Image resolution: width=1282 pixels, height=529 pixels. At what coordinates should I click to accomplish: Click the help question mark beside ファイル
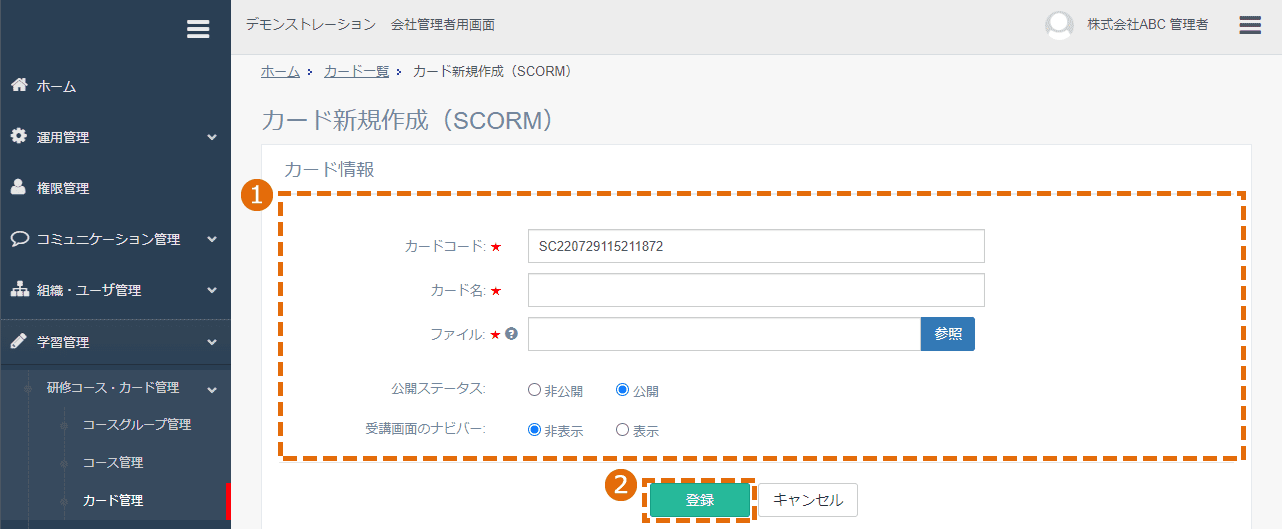pyautogui.click(x=511, y=334)
